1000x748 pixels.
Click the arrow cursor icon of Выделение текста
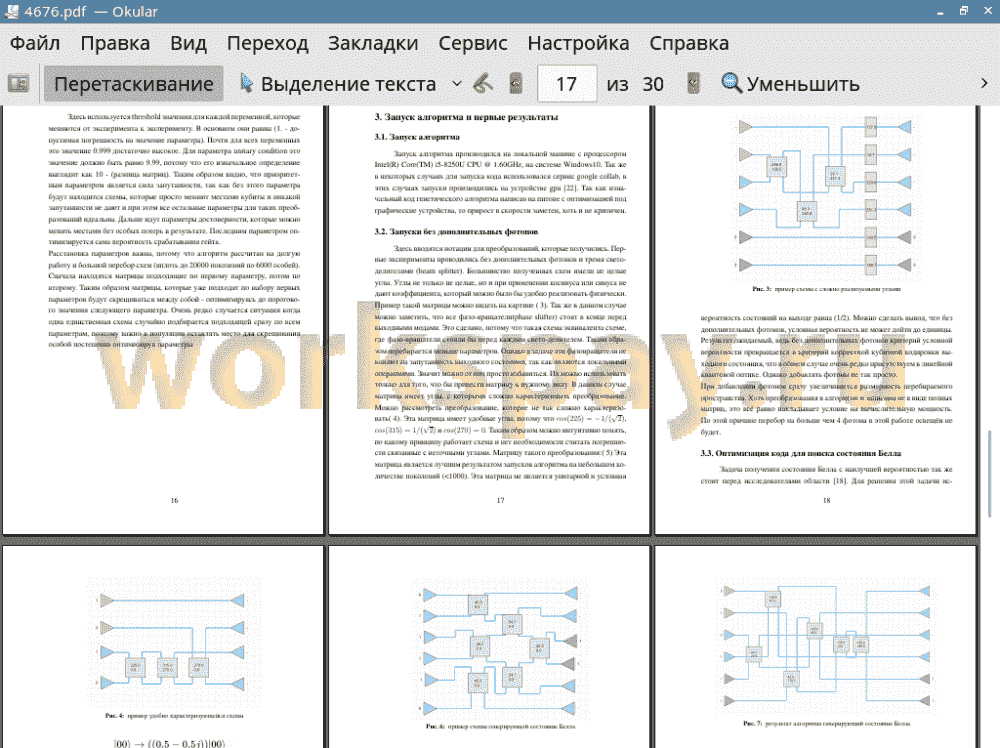pyautogui.click(x=246, y=83)
